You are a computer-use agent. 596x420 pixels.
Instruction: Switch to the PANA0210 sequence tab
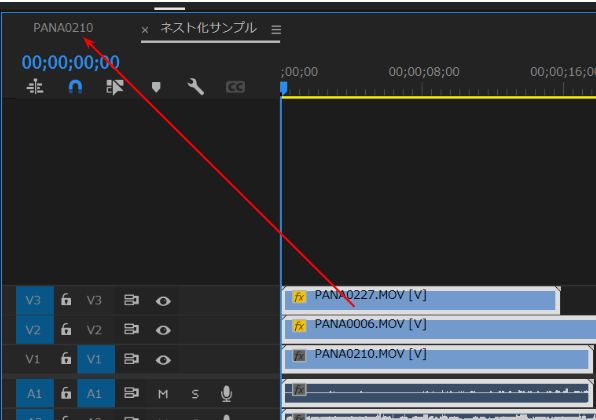[x=63, y=28]
